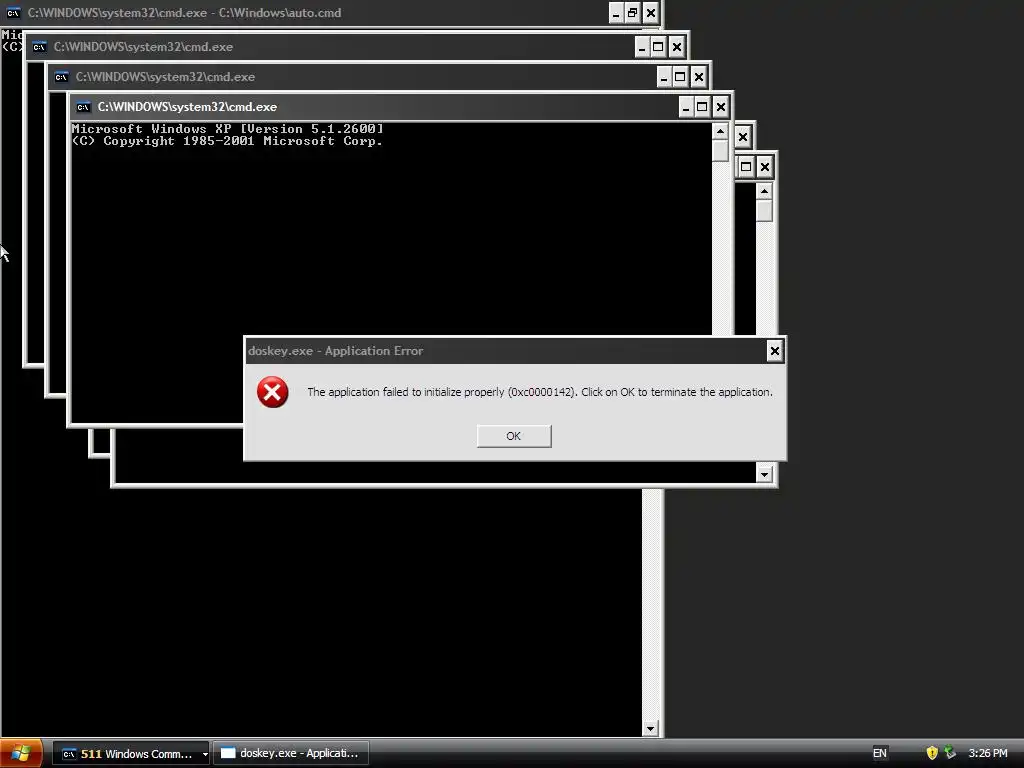Close the second cmd.exe window
This screenshot has height=768, width=1024.
(677, 47)
